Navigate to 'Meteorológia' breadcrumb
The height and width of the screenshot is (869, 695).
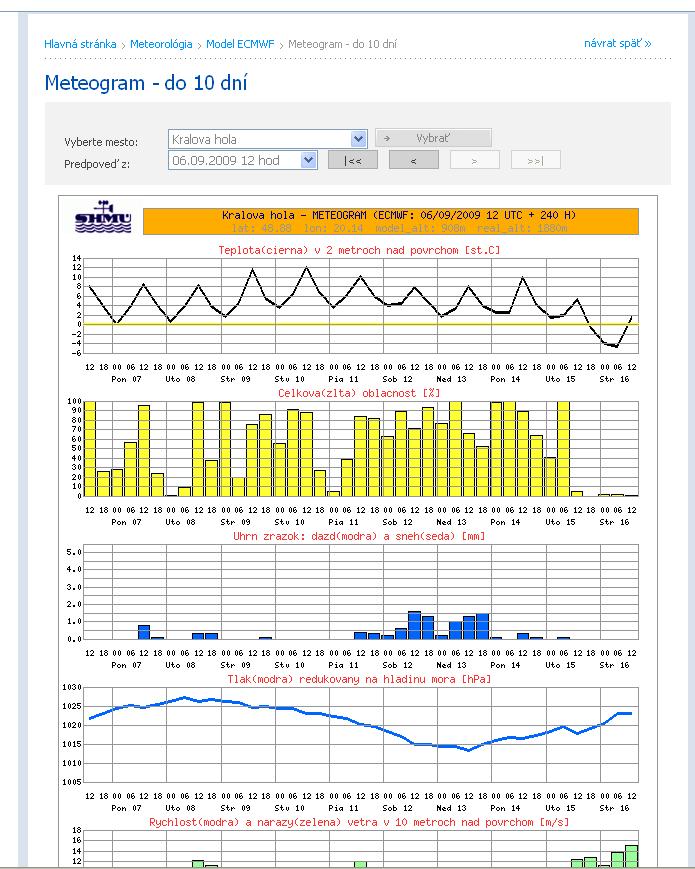point(162,44)
